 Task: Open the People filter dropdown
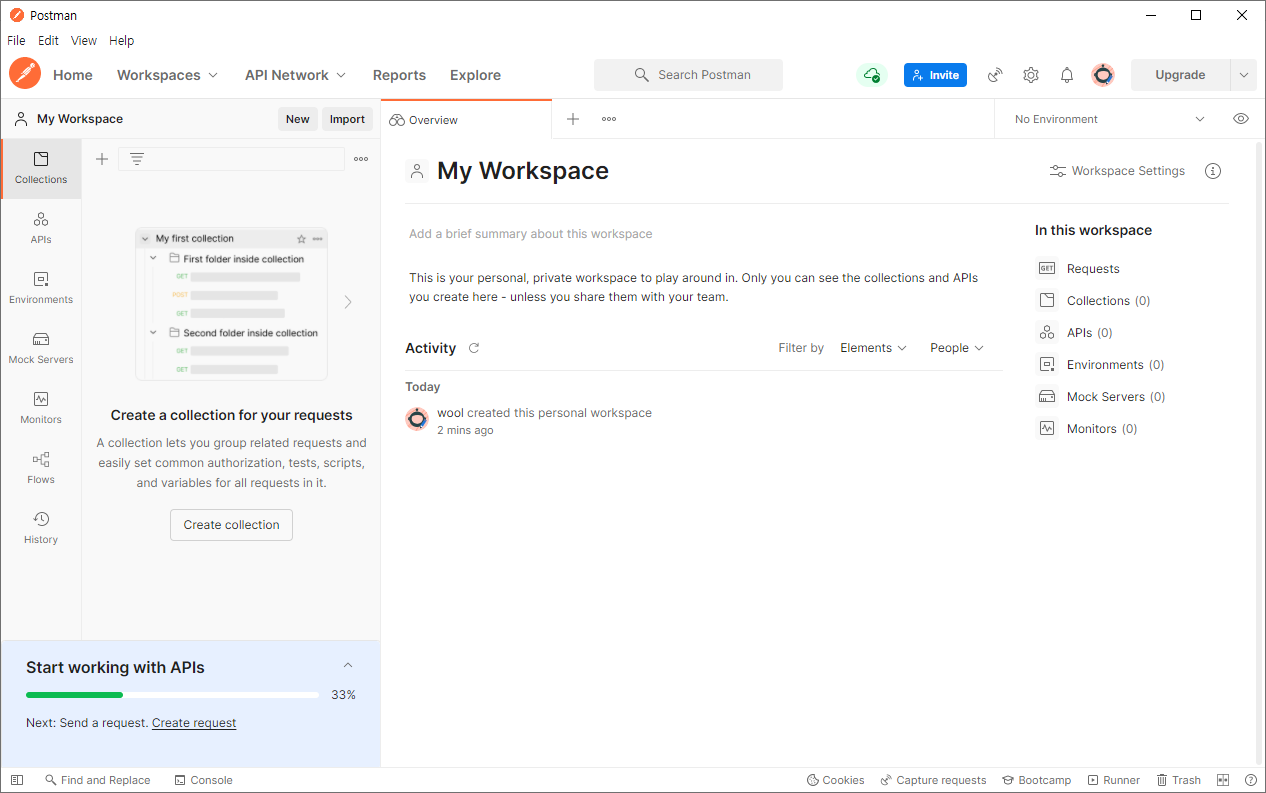click(x=957, y=348)
